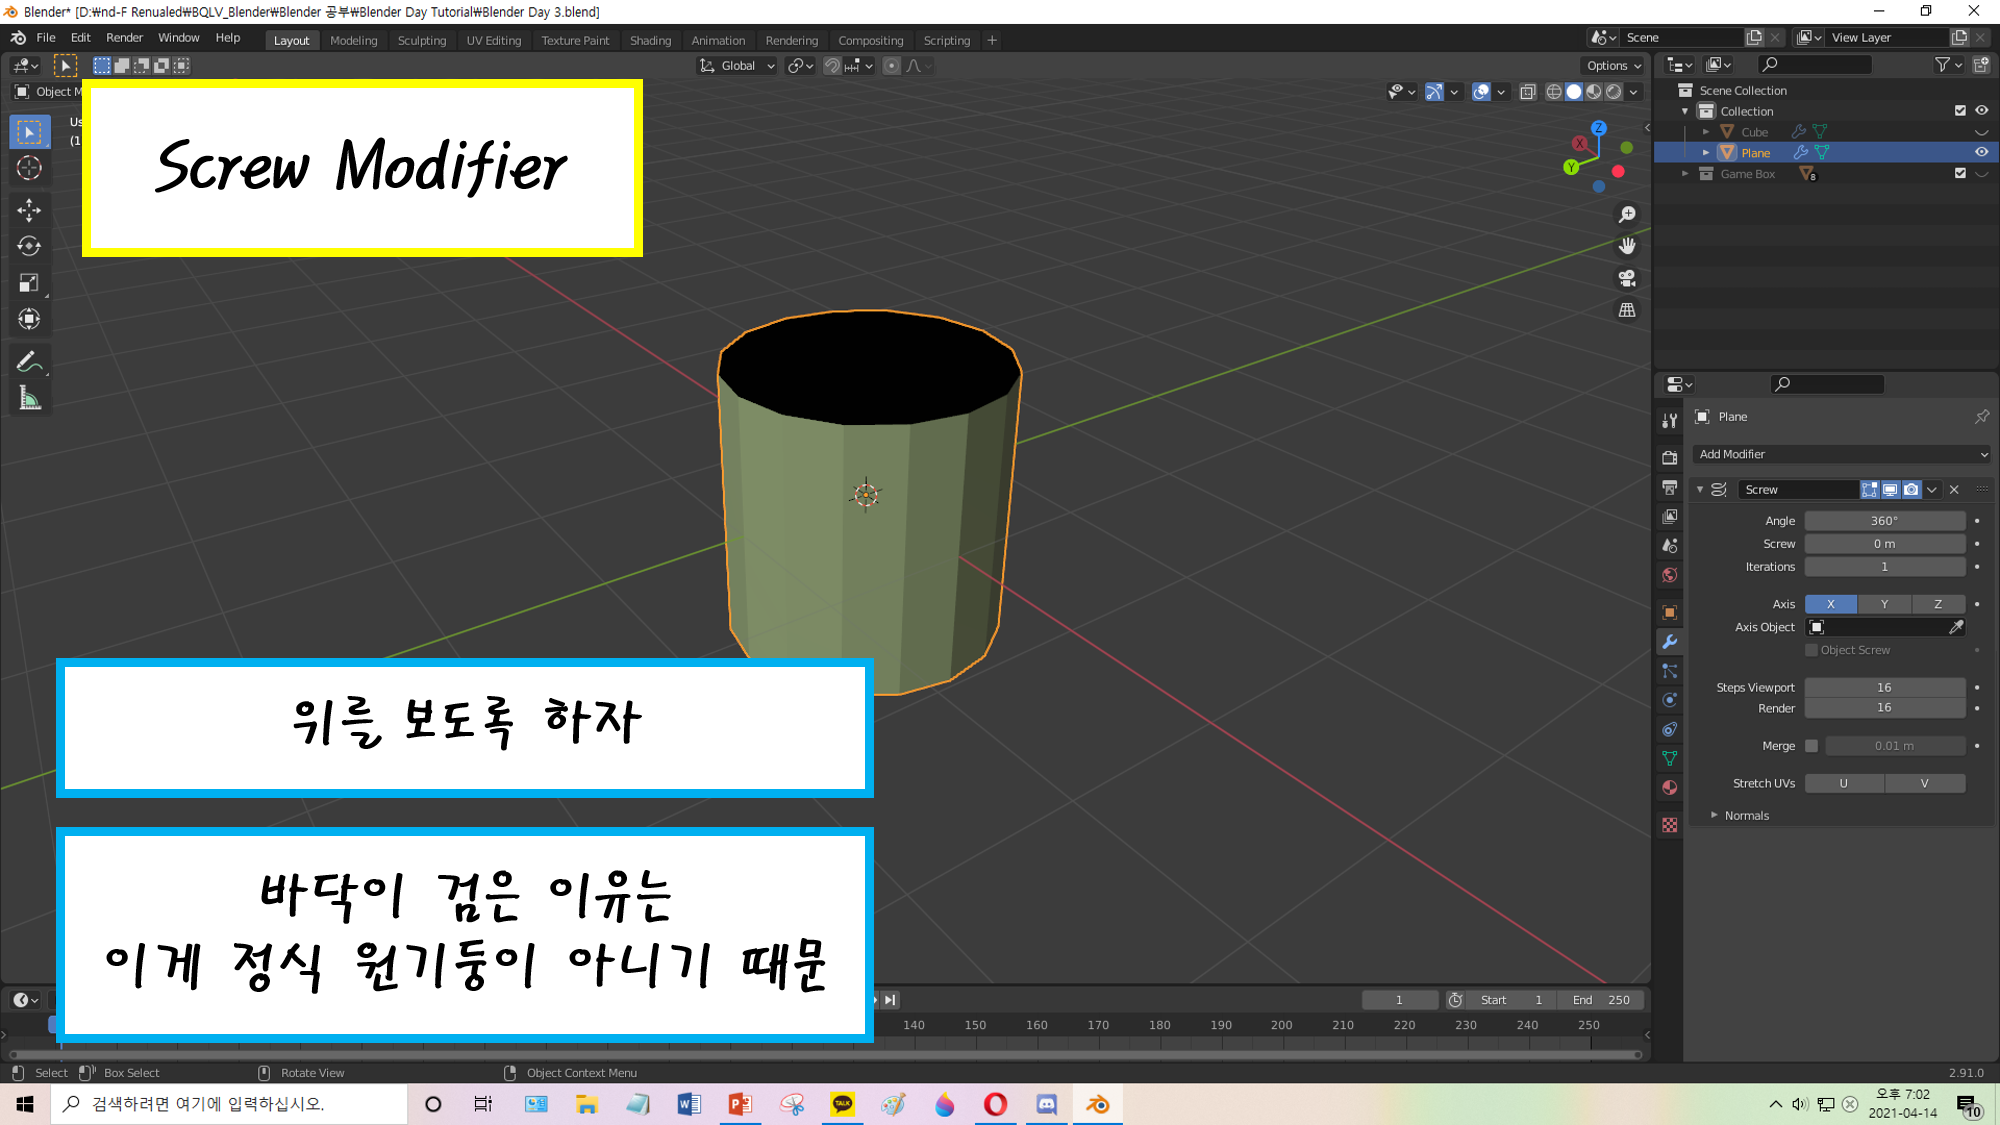Switch to the UV Editing workspace tab

(x=493, y=40)
